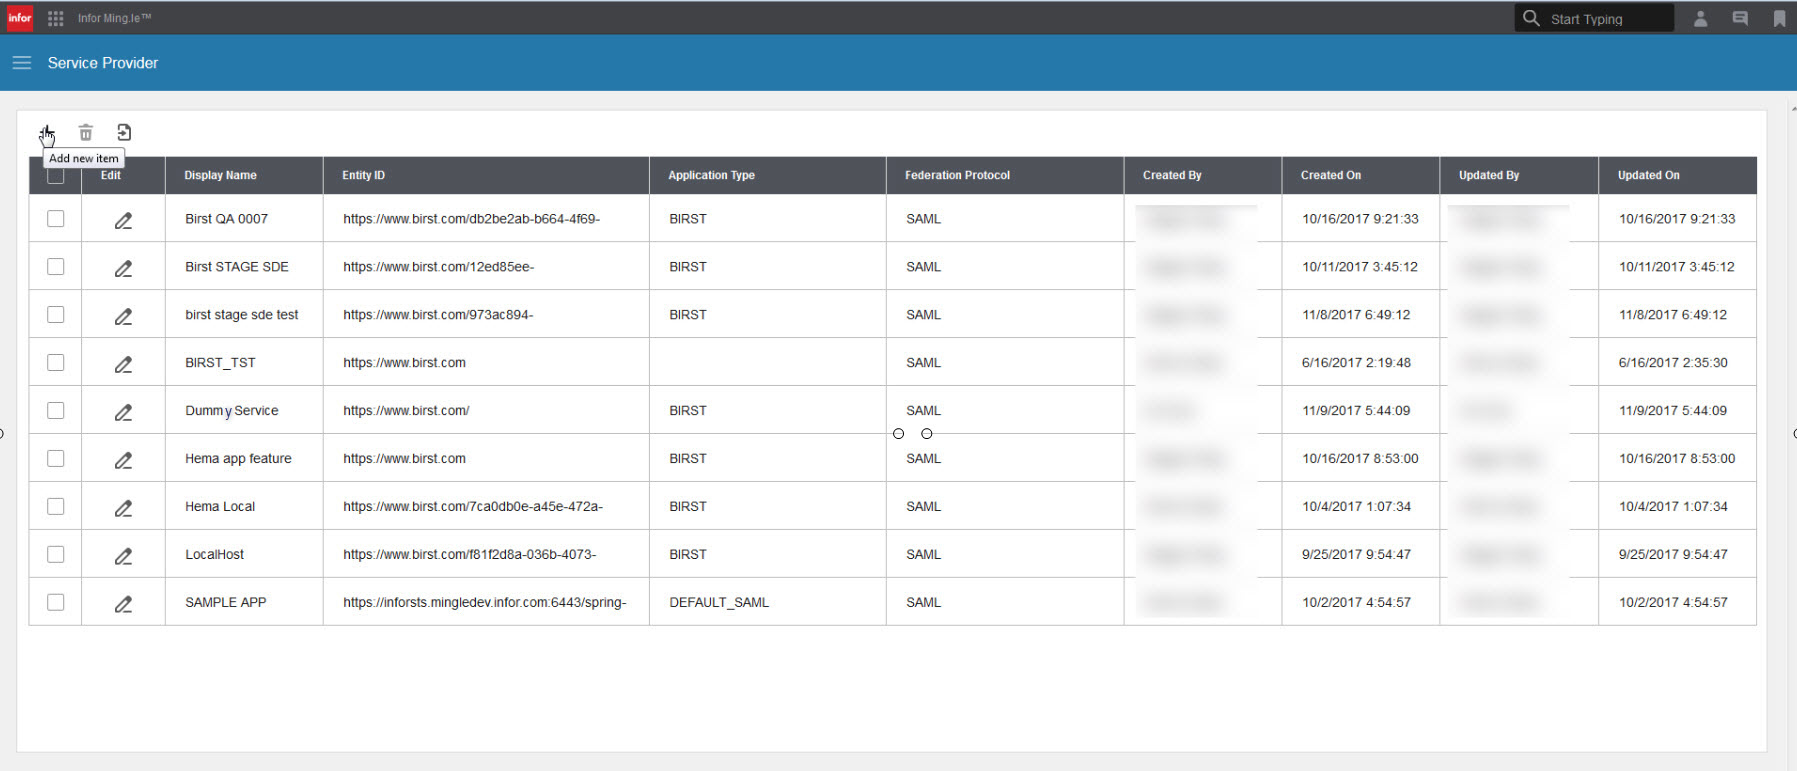1797x771 pixels.
Task: Edit the Birst STAGE SDE row
Action: [123, 268]
